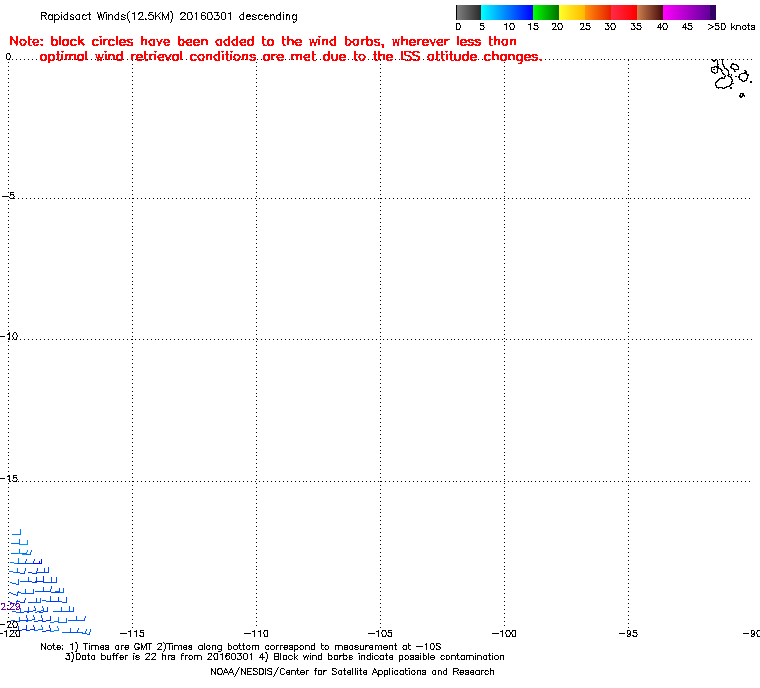
Task: Click the '>50 knots' legend label
Action: coord(731,27)
